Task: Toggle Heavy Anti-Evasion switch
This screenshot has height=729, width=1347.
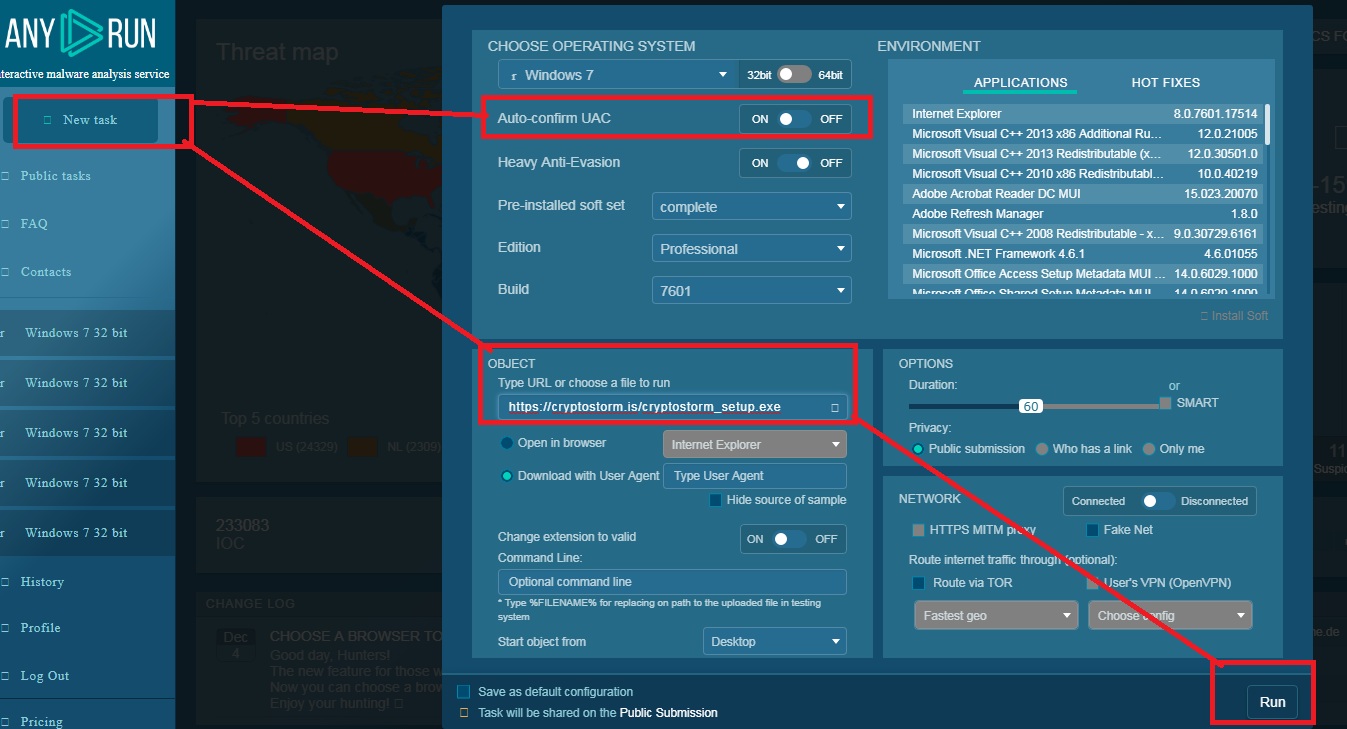Action: pyautogui.click(x=795, y=163)
